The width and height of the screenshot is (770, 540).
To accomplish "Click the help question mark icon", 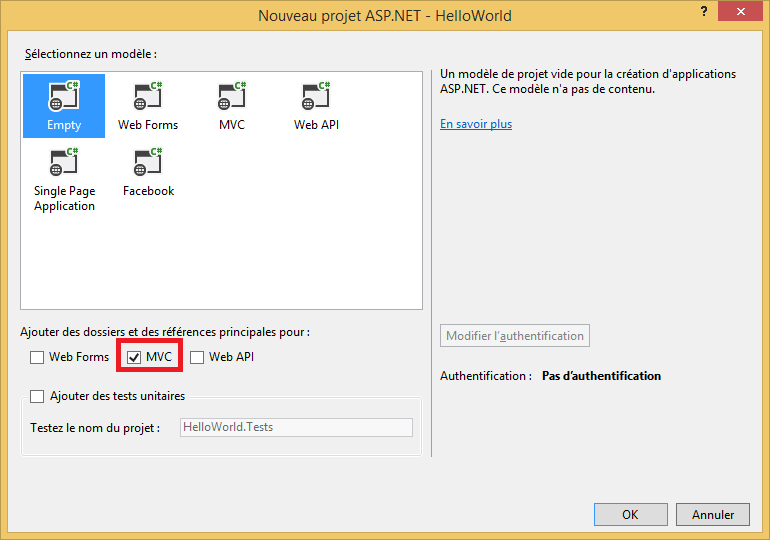I will (704, 11).
